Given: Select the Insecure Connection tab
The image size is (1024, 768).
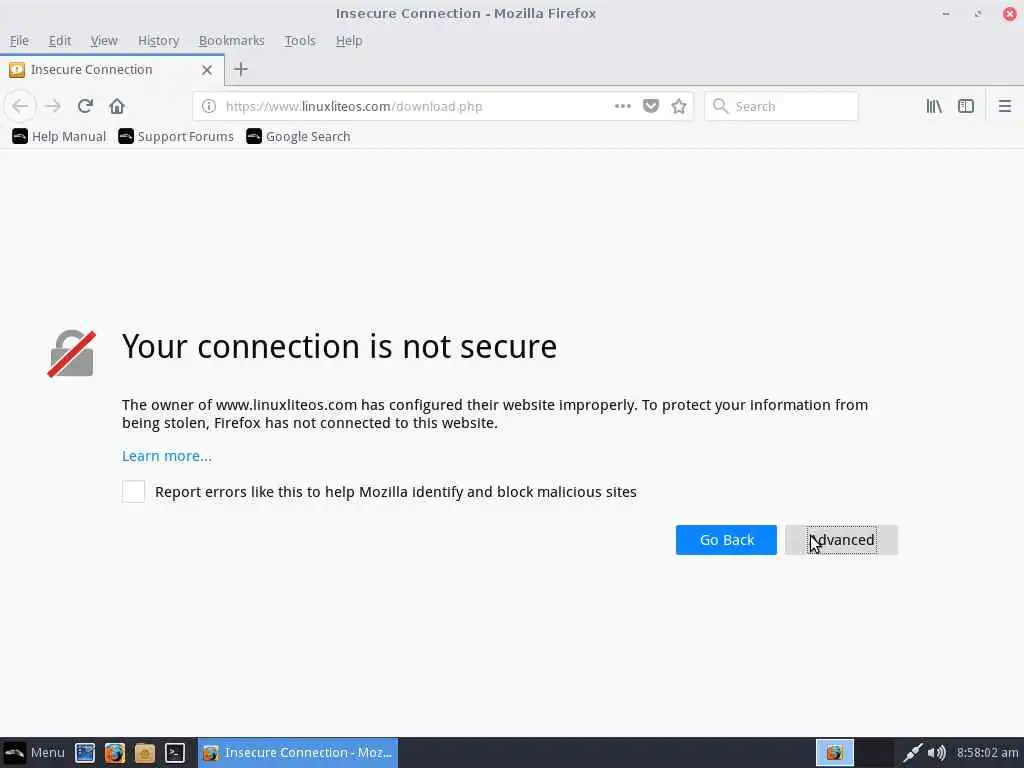Looking at the screenshot, I should pos(112,70).
